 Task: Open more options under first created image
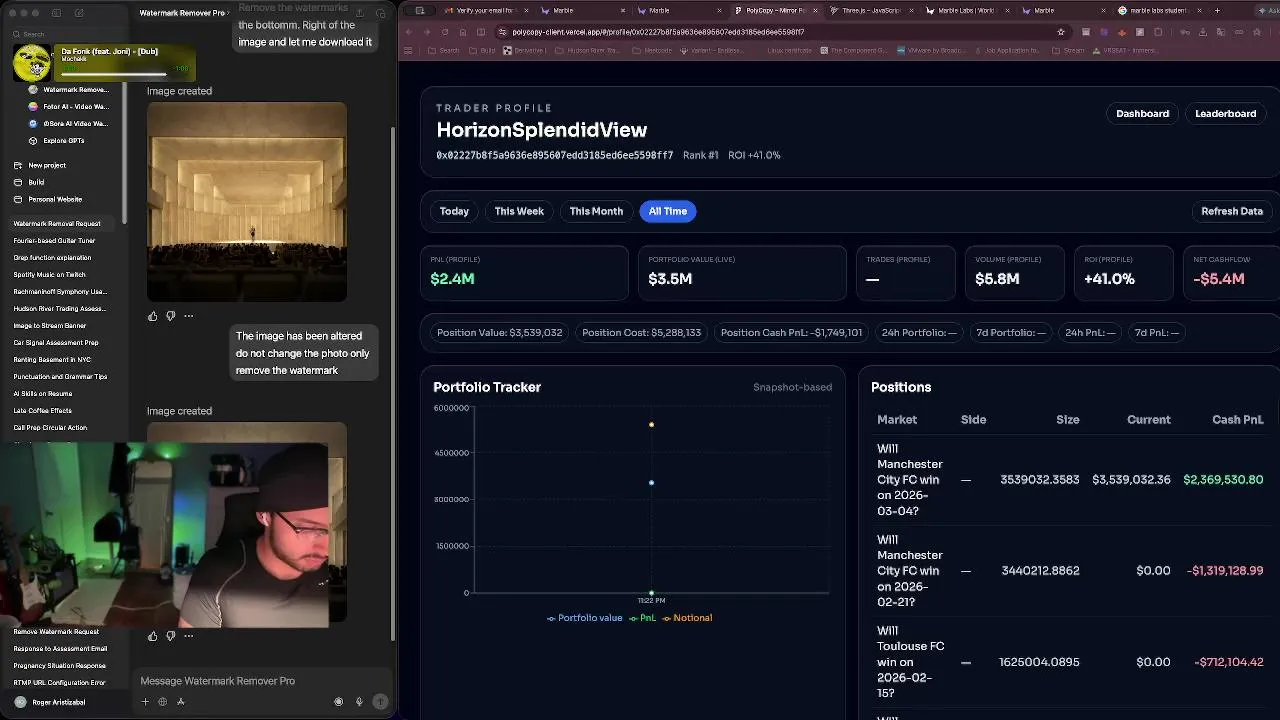tap(188, 316)
